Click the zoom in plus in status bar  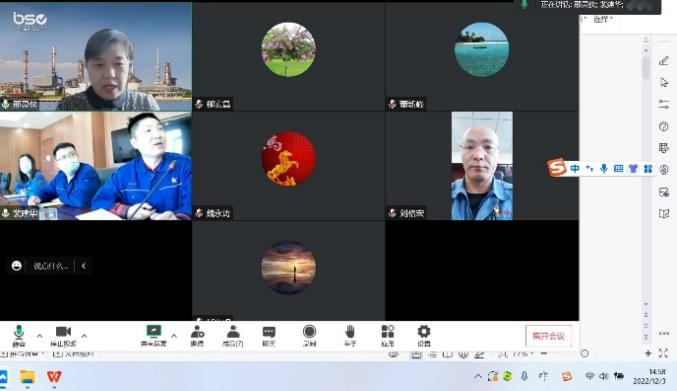point(648,353)
